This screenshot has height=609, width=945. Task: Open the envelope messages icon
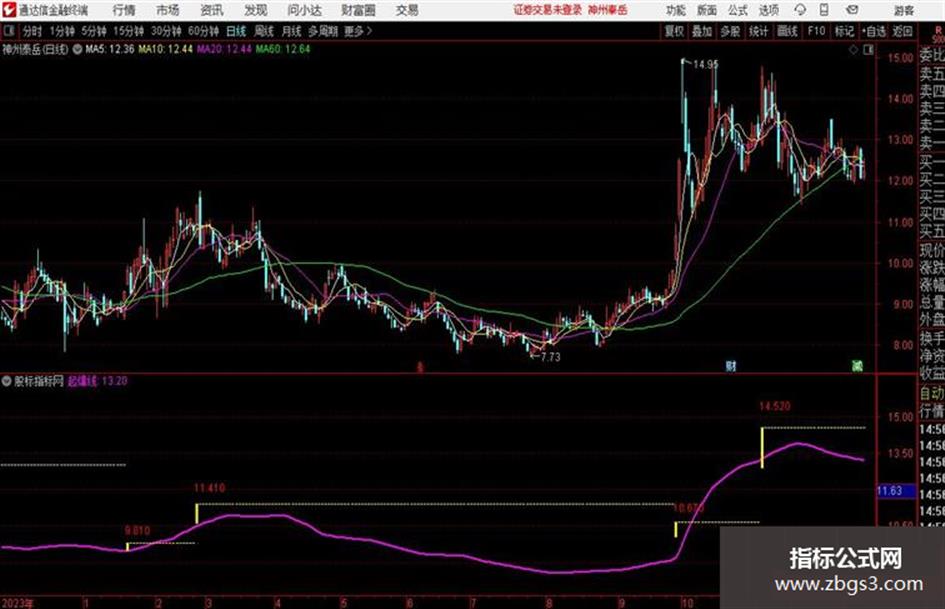(x=852, y=10)
